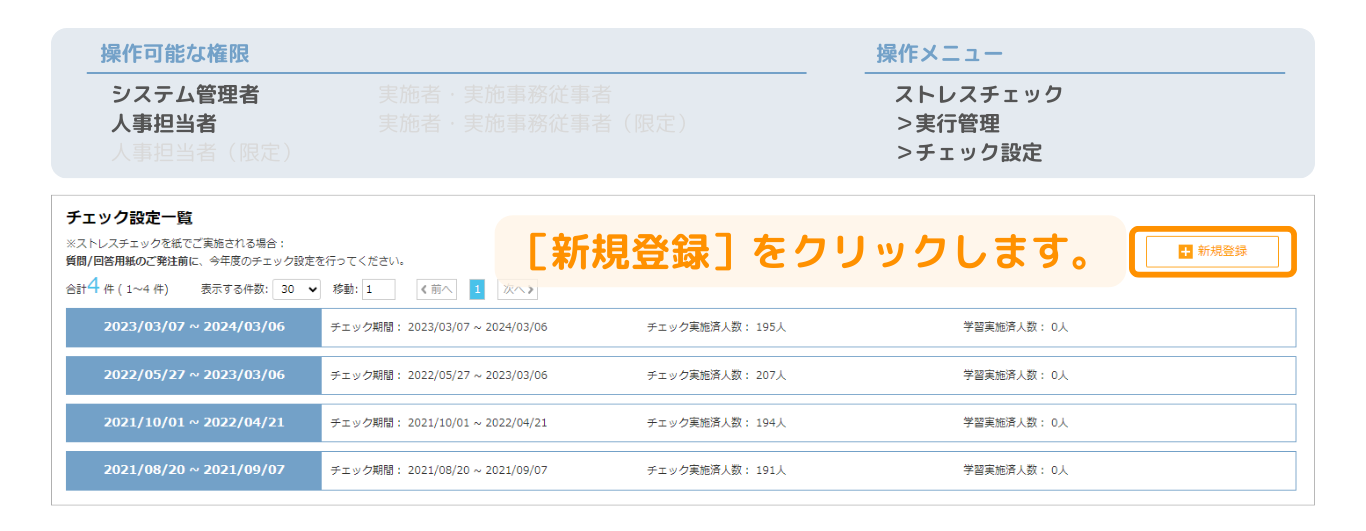Image resolution: width=1366 pixels, height=531 pixels.
Task: Click 学習実施済人数 0人 in the 2022 row
Action: [x=1015, y=376]
